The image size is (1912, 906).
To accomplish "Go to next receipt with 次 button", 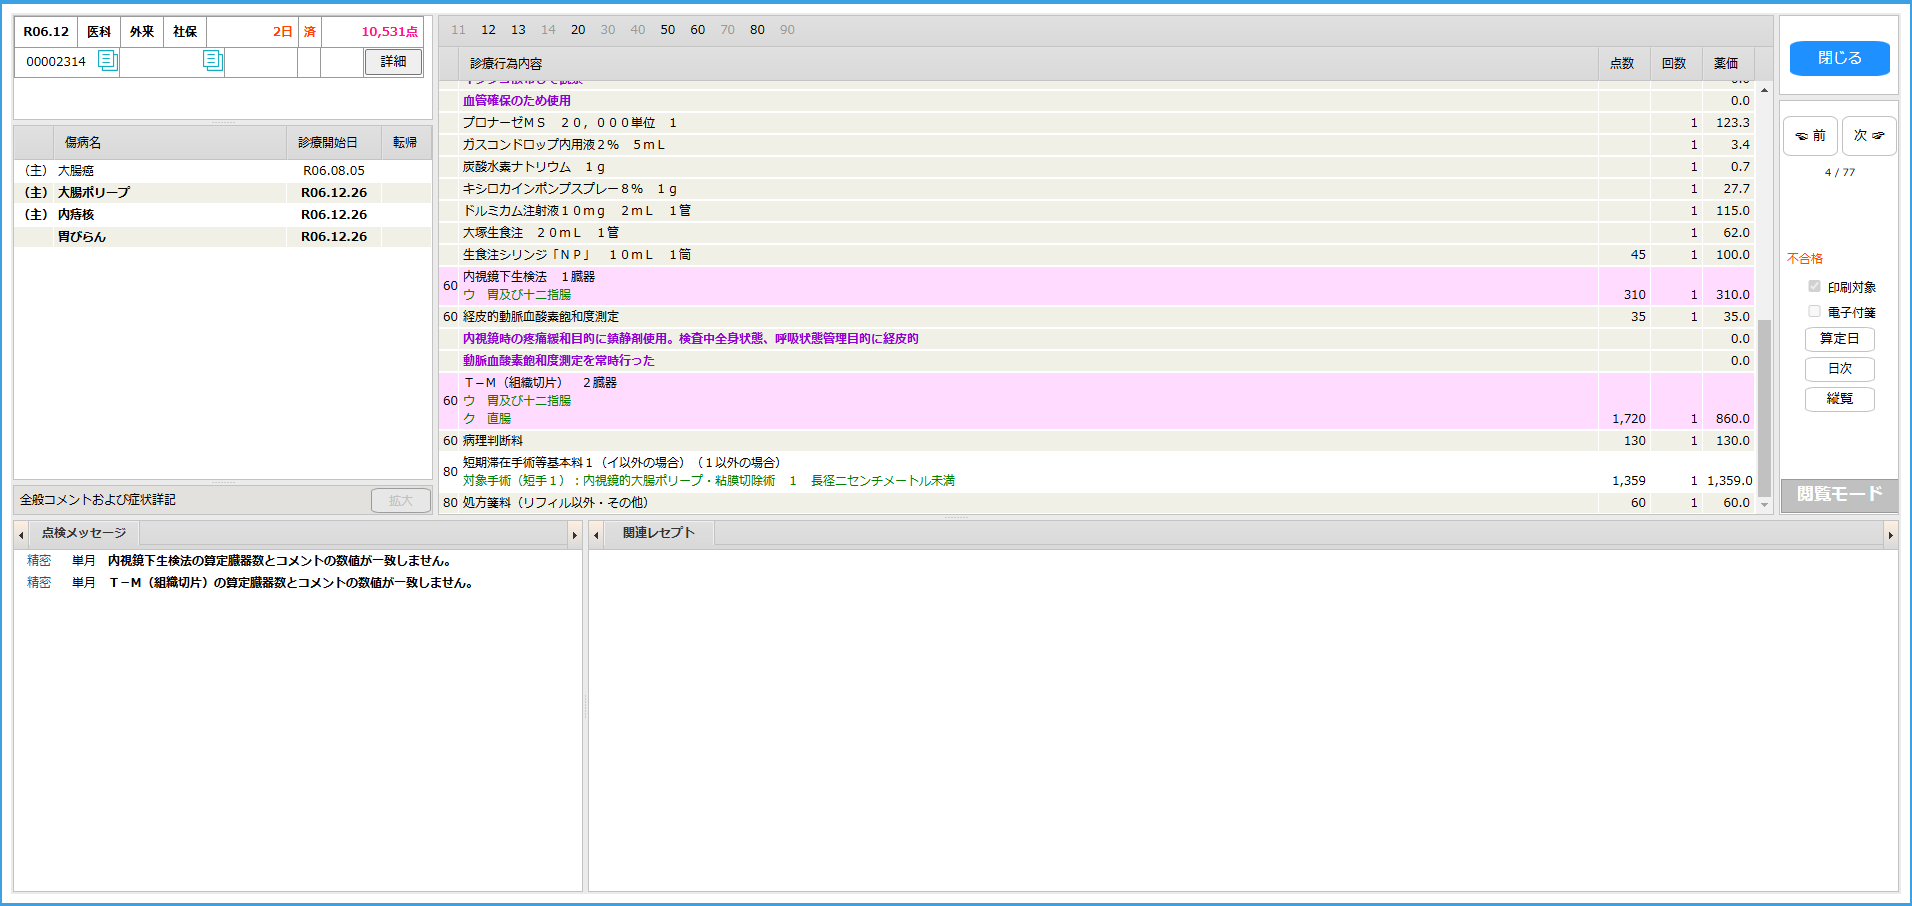I will 1868,136.
